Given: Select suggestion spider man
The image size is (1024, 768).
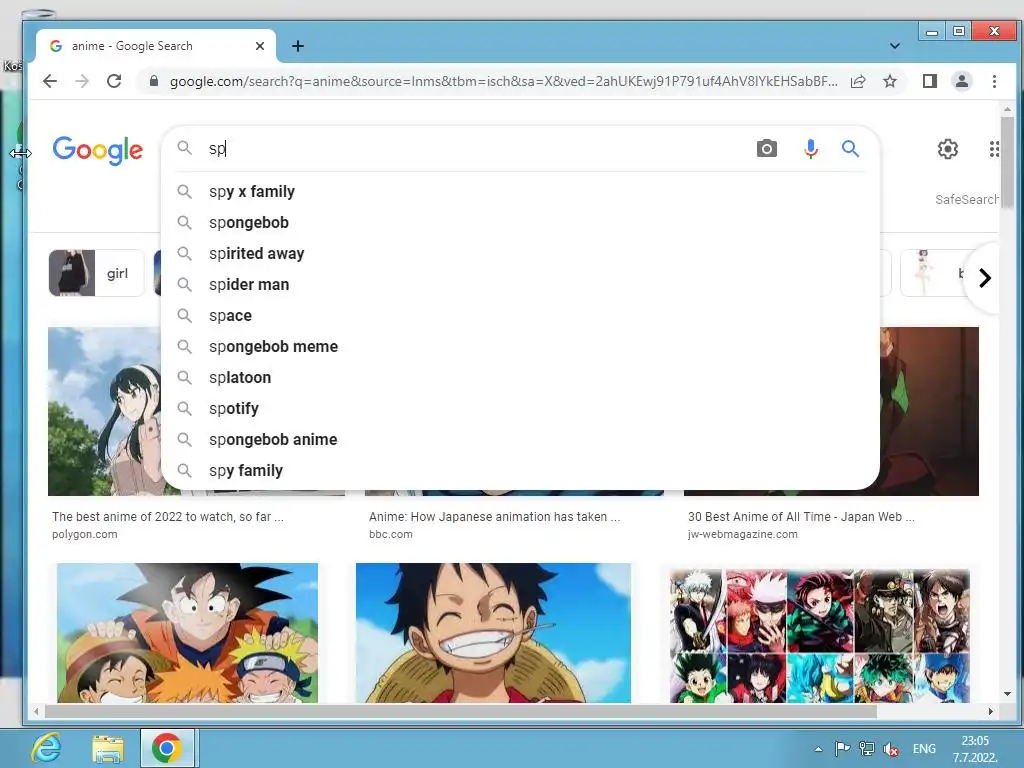Looking at the screenshot, I should tap(520, 285).
